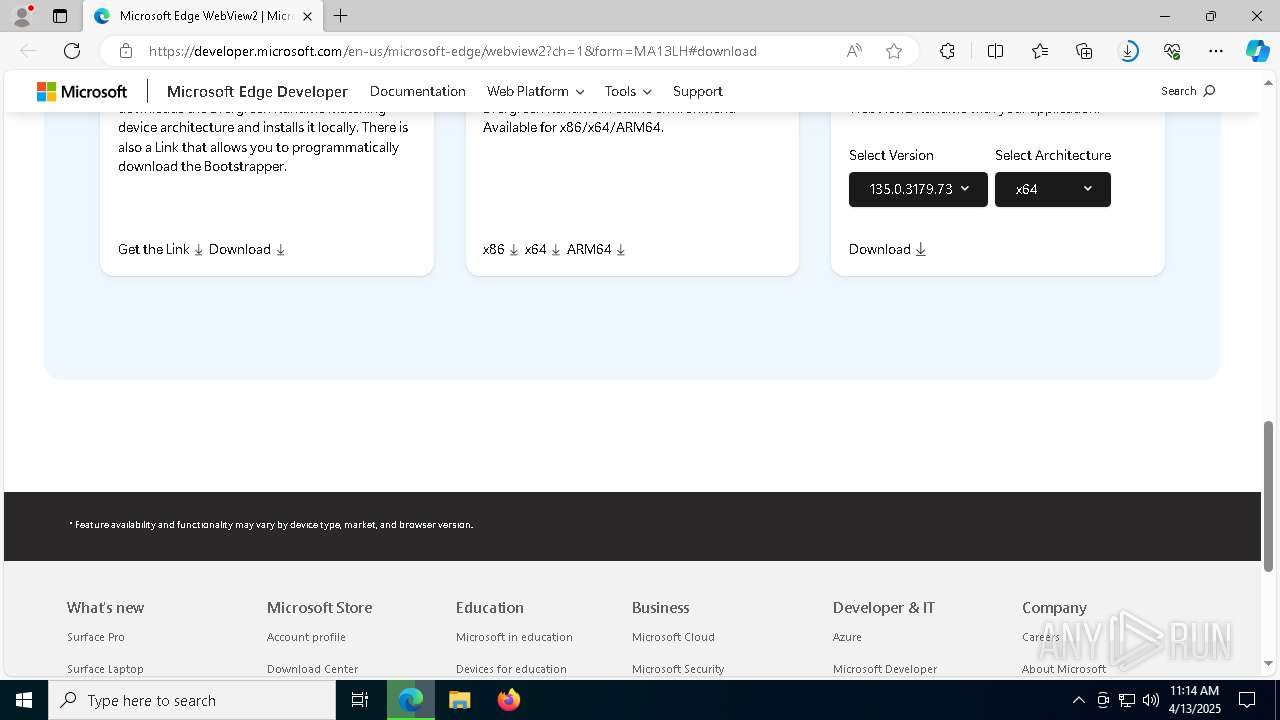Open the Download Center footer link
1280x720 pixels.
click(x=312, y=669)
